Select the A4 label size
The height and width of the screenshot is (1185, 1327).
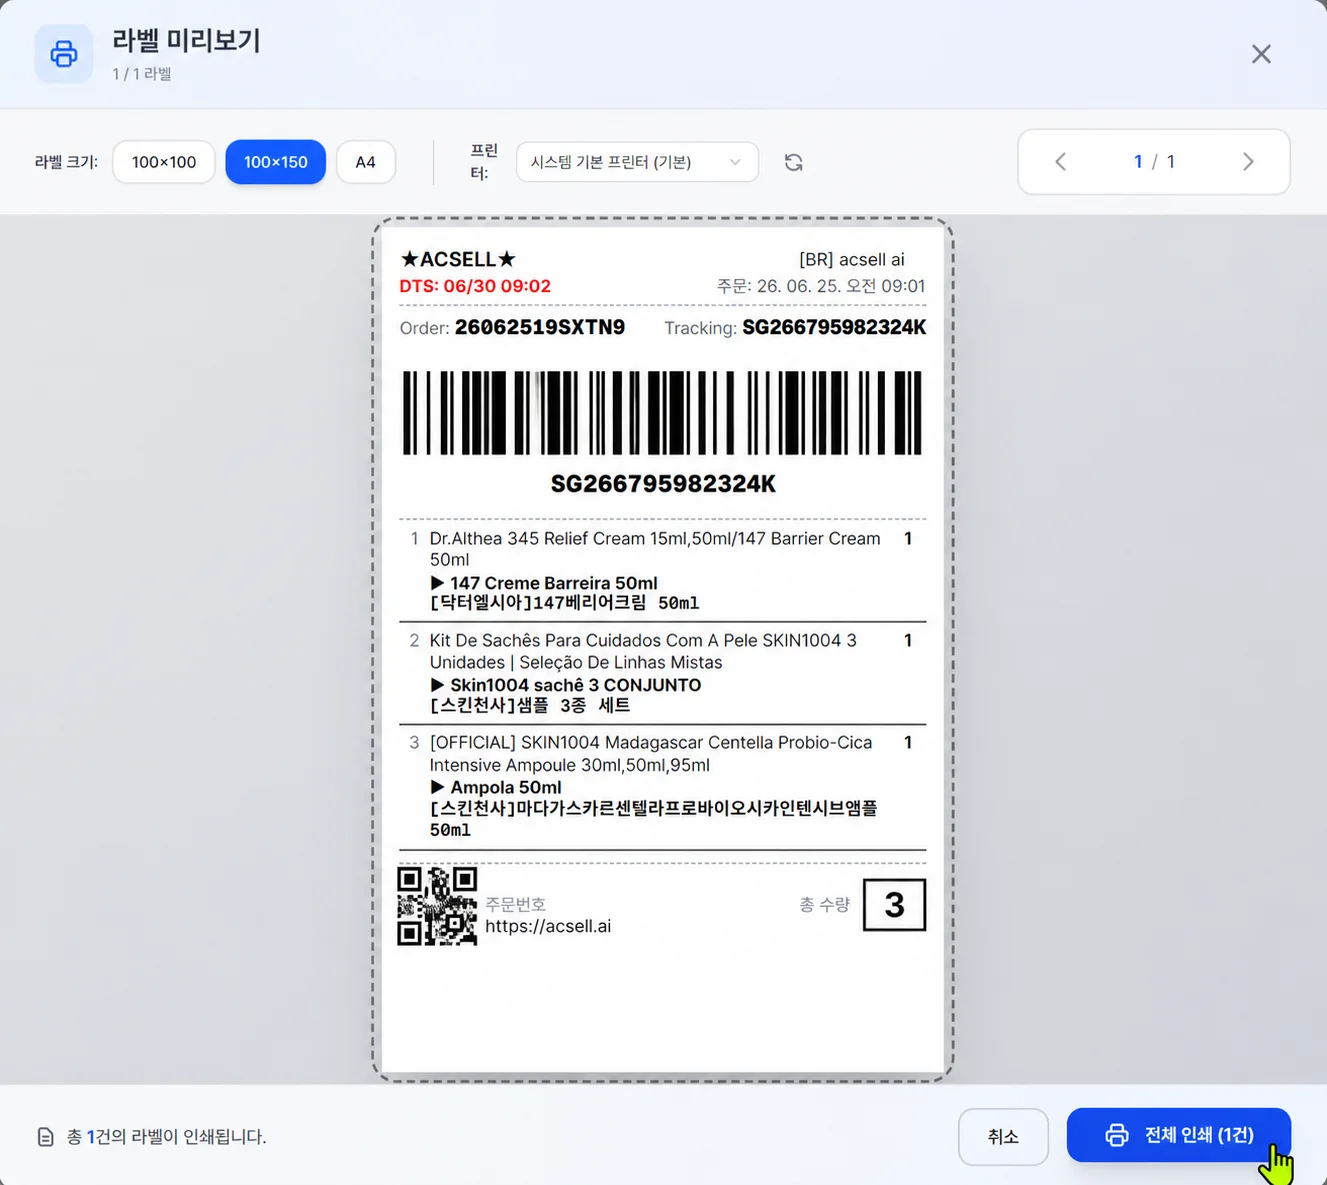[x=365, y=162]
